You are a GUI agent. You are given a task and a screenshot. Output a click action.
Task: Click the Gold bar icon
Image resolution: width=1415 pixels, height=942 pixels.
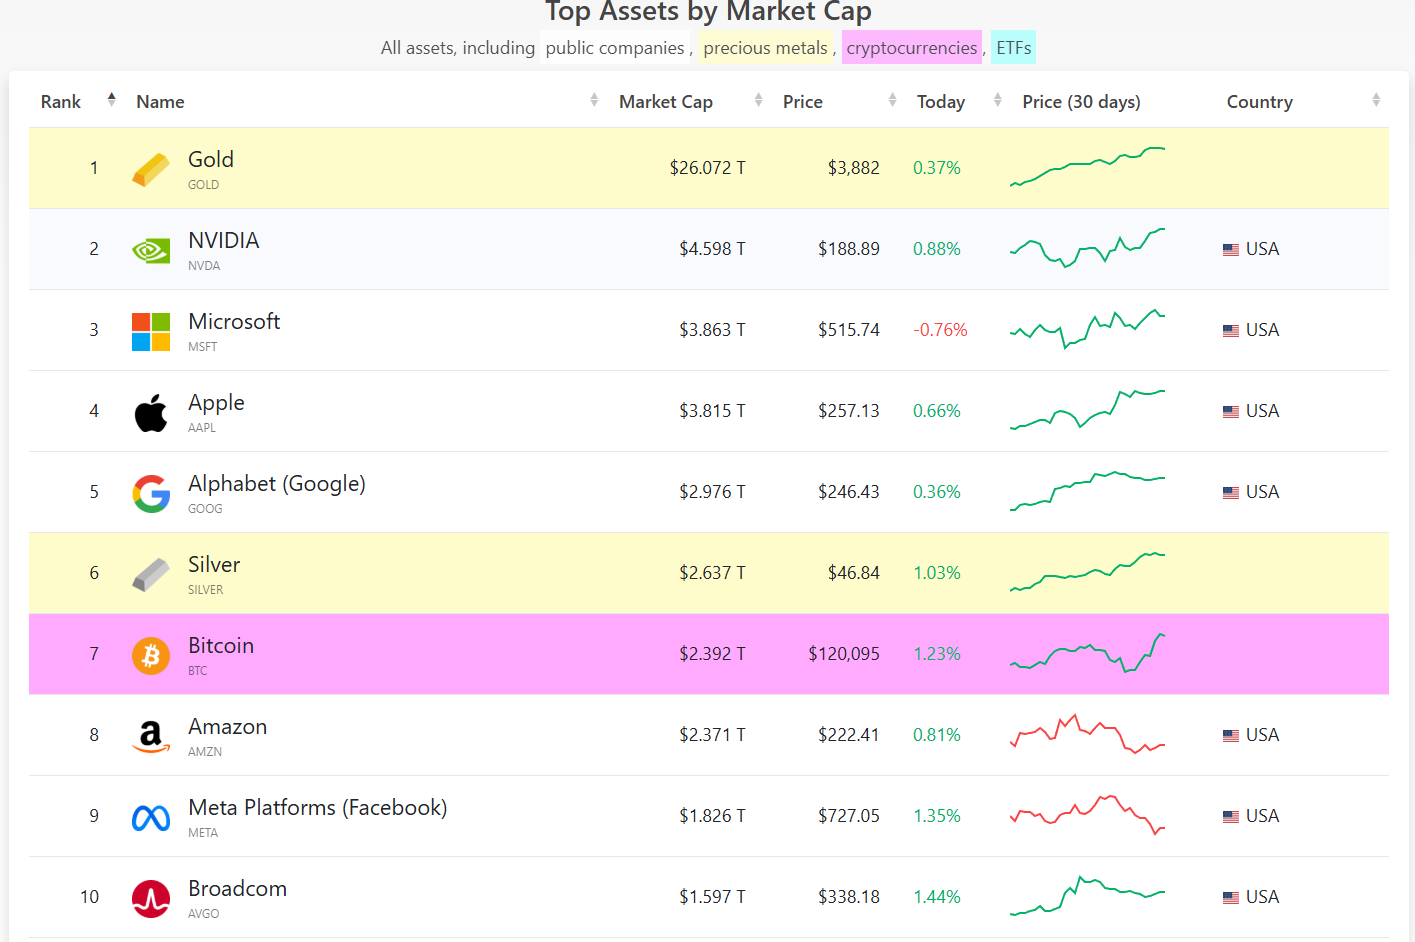151,169
